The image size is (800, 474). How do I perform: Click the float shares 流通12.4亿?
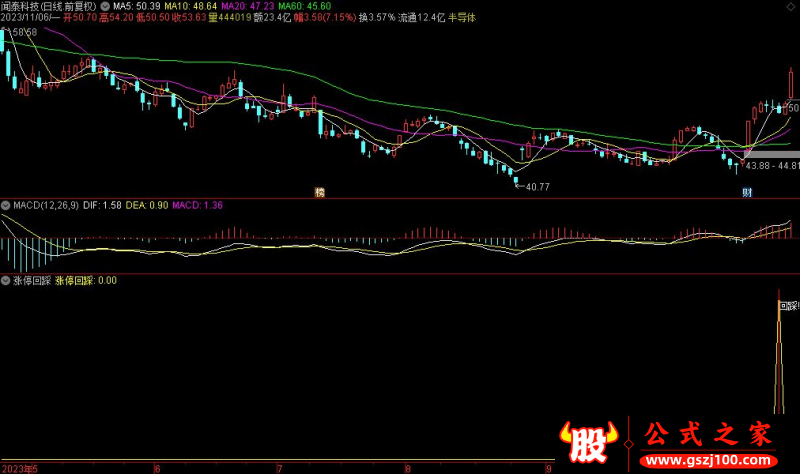pos(421,17)
